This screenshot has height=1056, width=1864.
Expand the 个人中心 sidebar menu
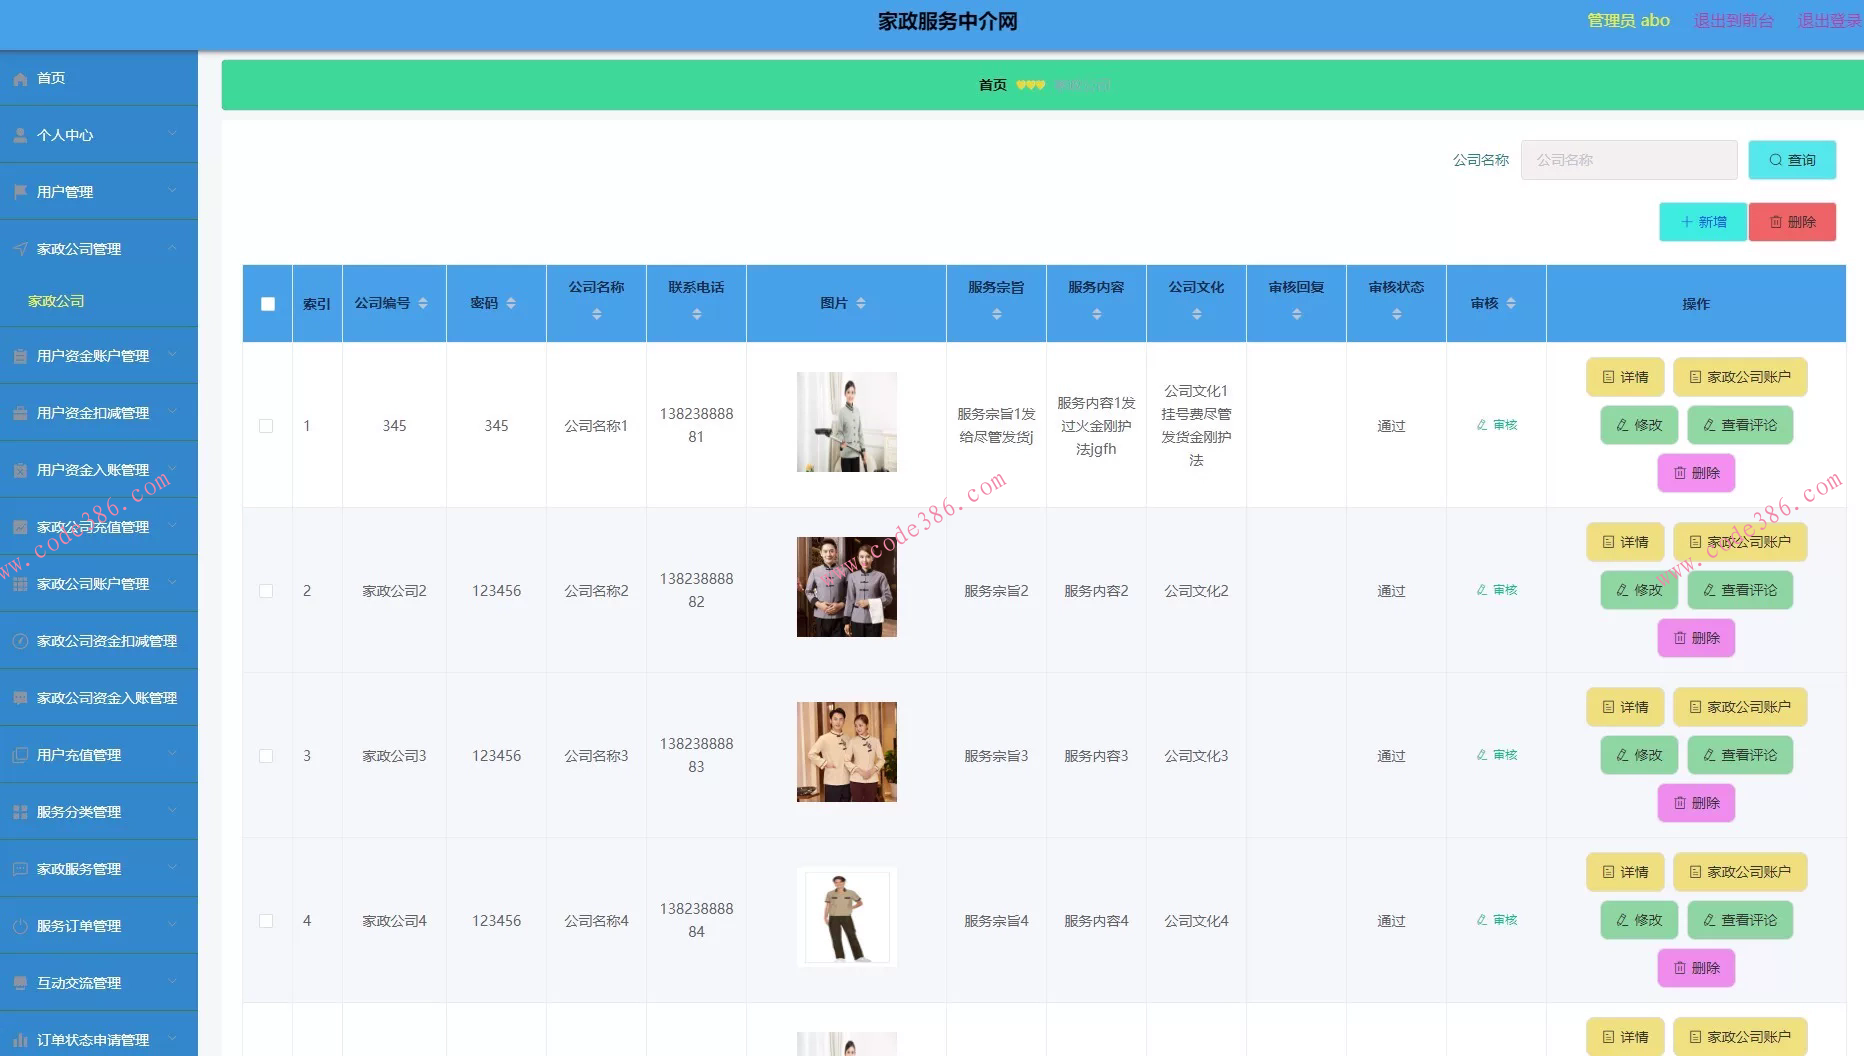[172, 134]
